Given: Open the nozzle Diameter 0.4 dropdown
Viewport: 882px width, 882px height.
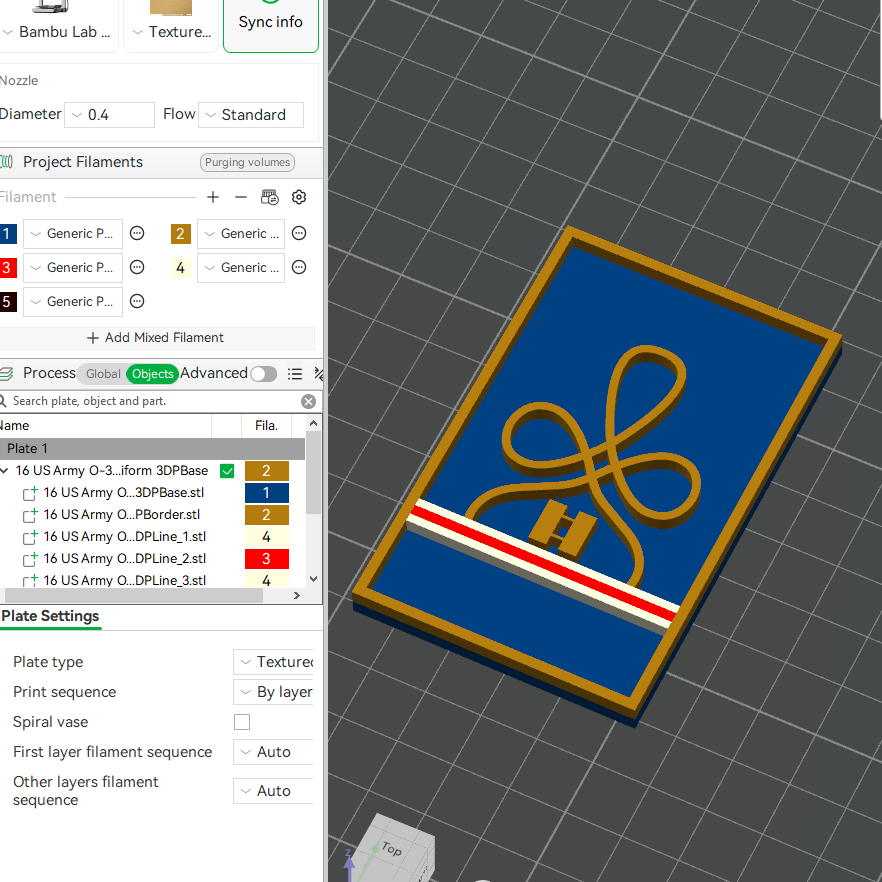Looking at the screenshot, I should point(109,115).
